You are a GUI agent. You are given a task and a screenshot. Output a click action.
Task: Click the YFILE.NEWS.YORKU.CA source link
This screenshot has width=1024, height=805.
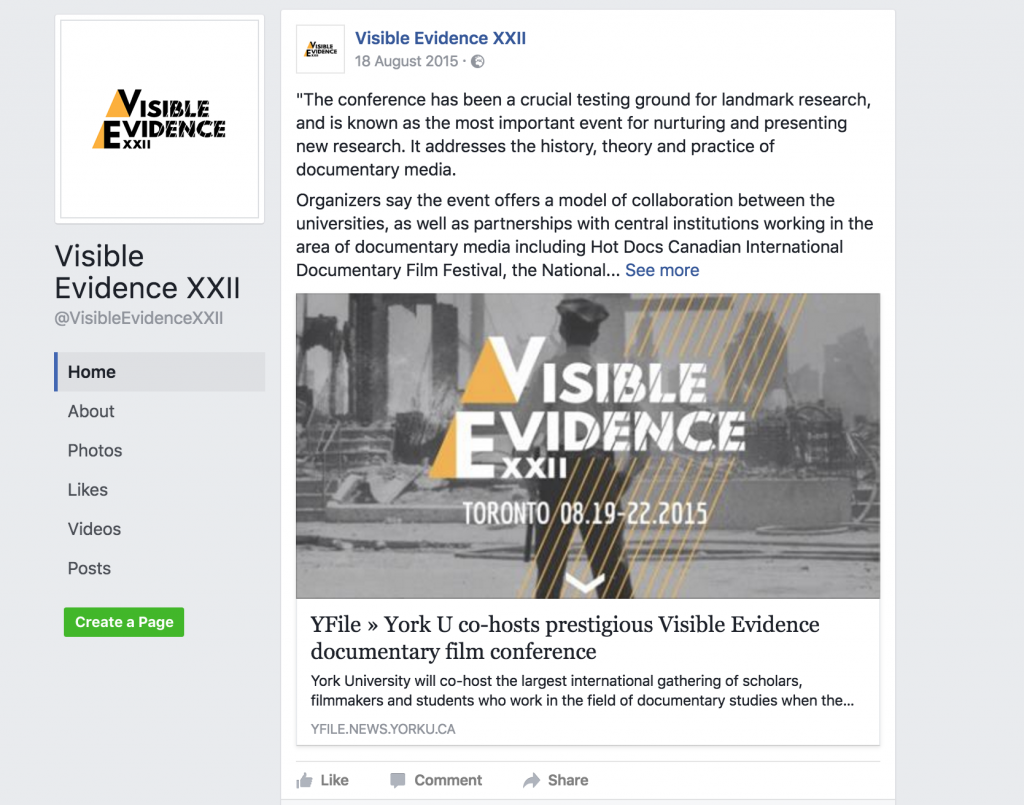pyautogui.click(x=383, y=729)
